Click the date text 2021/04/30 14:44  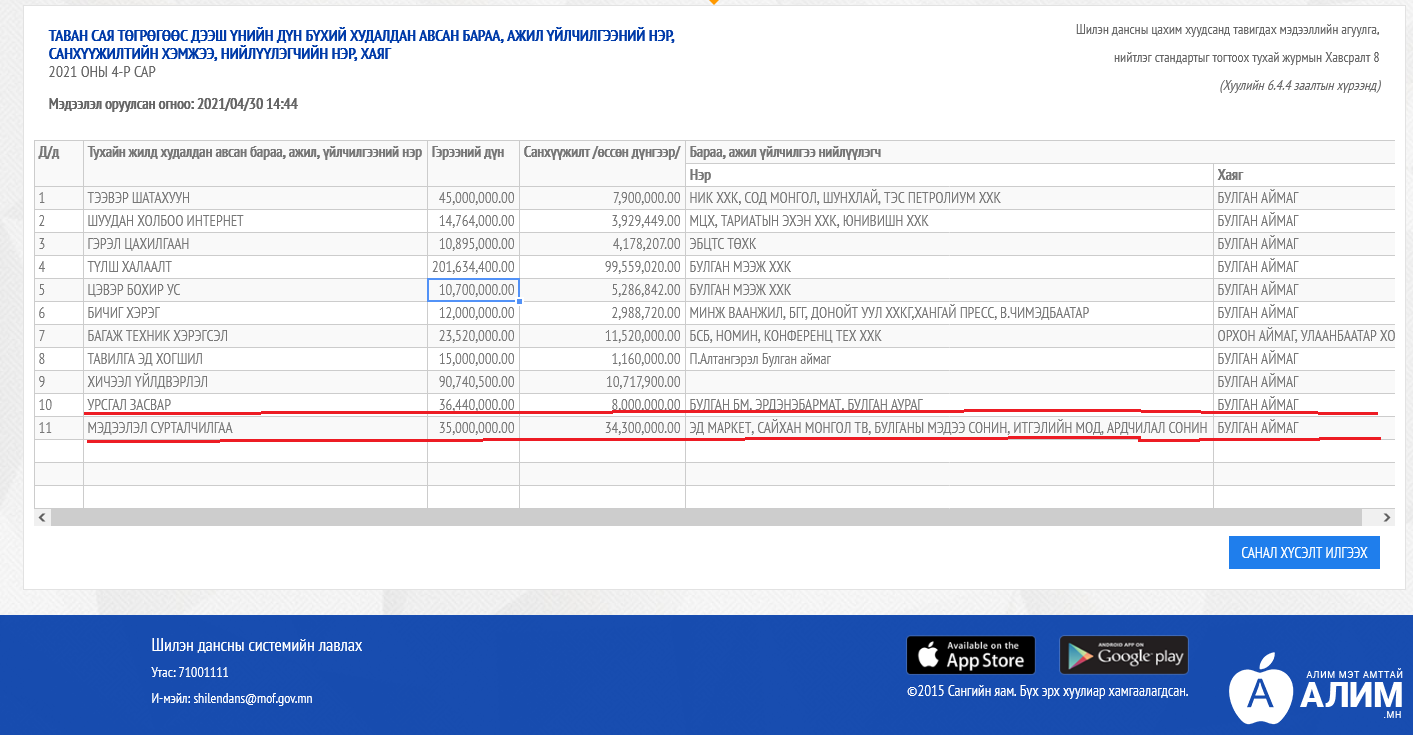[247, 104]
